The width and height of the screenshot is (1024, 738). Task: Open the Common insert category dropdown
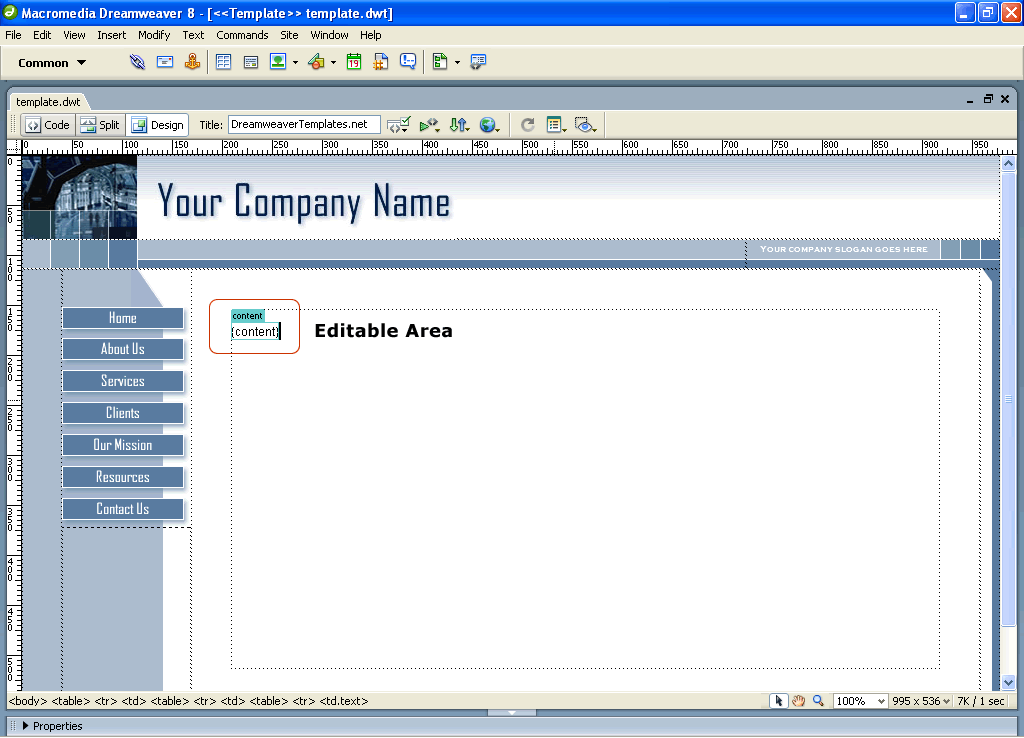(52, 63)
